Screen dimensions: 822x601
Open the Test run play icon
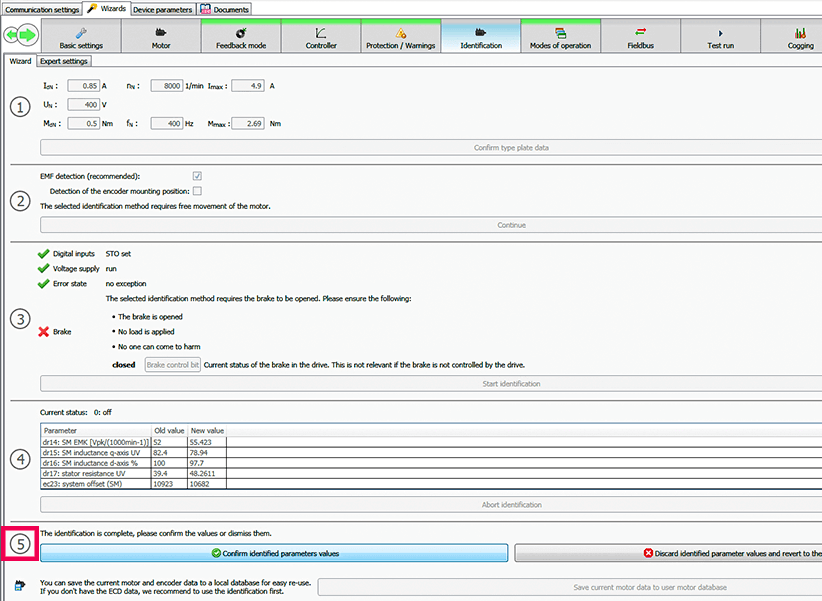[720, 33]
